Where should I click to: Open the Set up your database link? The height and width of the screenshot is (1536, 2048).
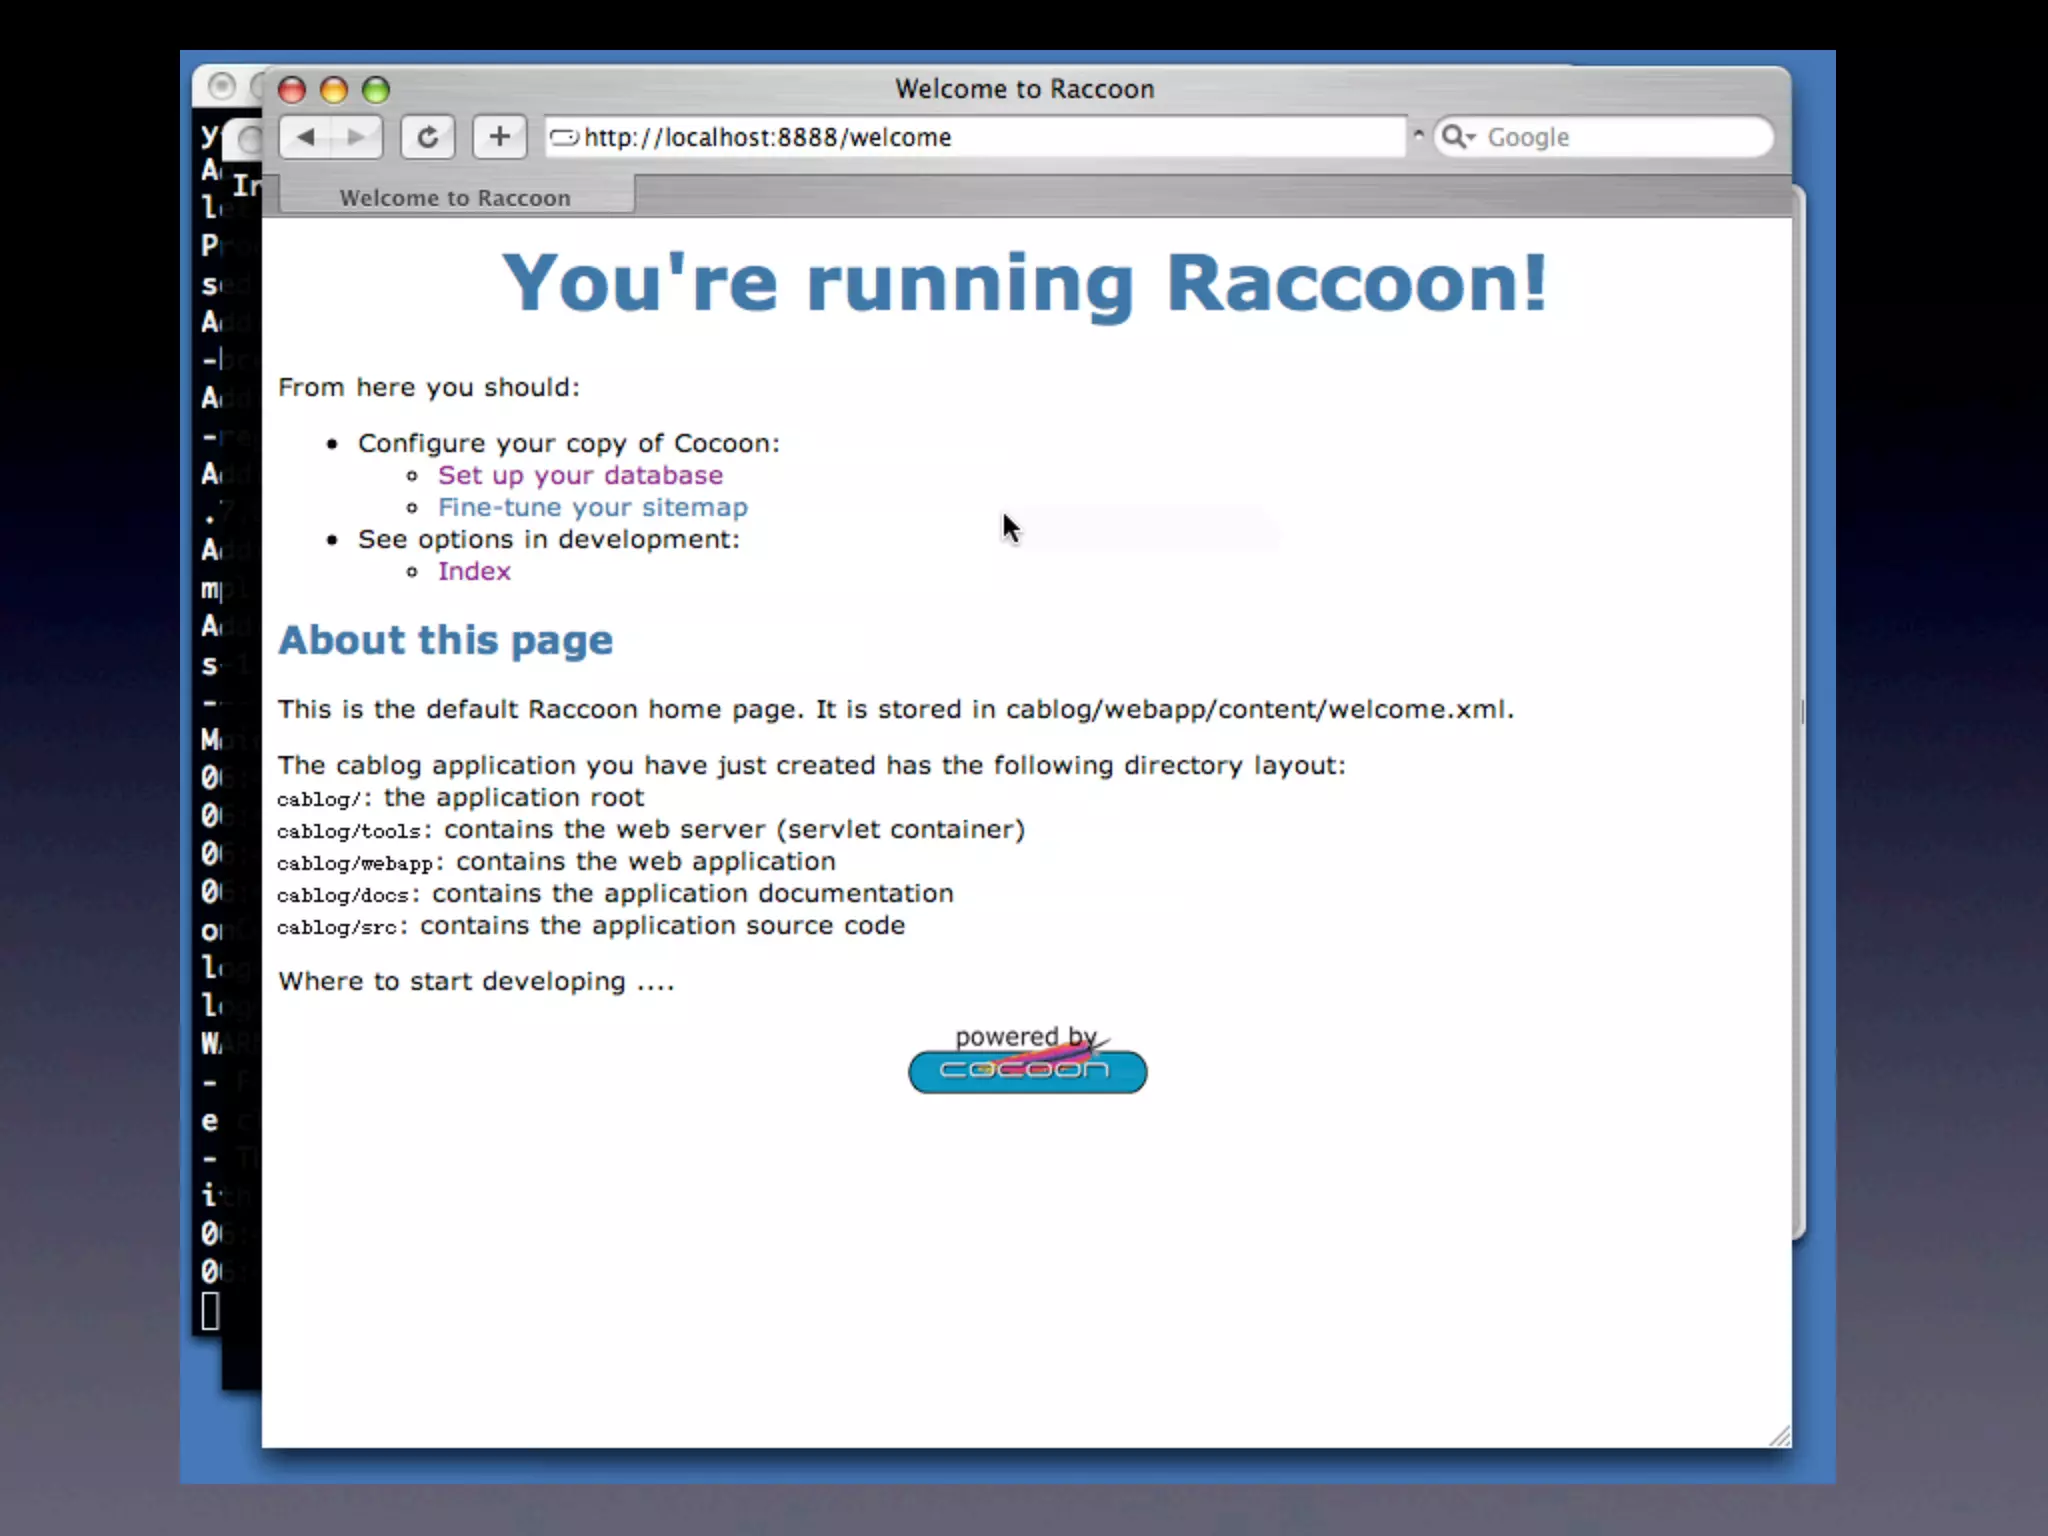580,475
